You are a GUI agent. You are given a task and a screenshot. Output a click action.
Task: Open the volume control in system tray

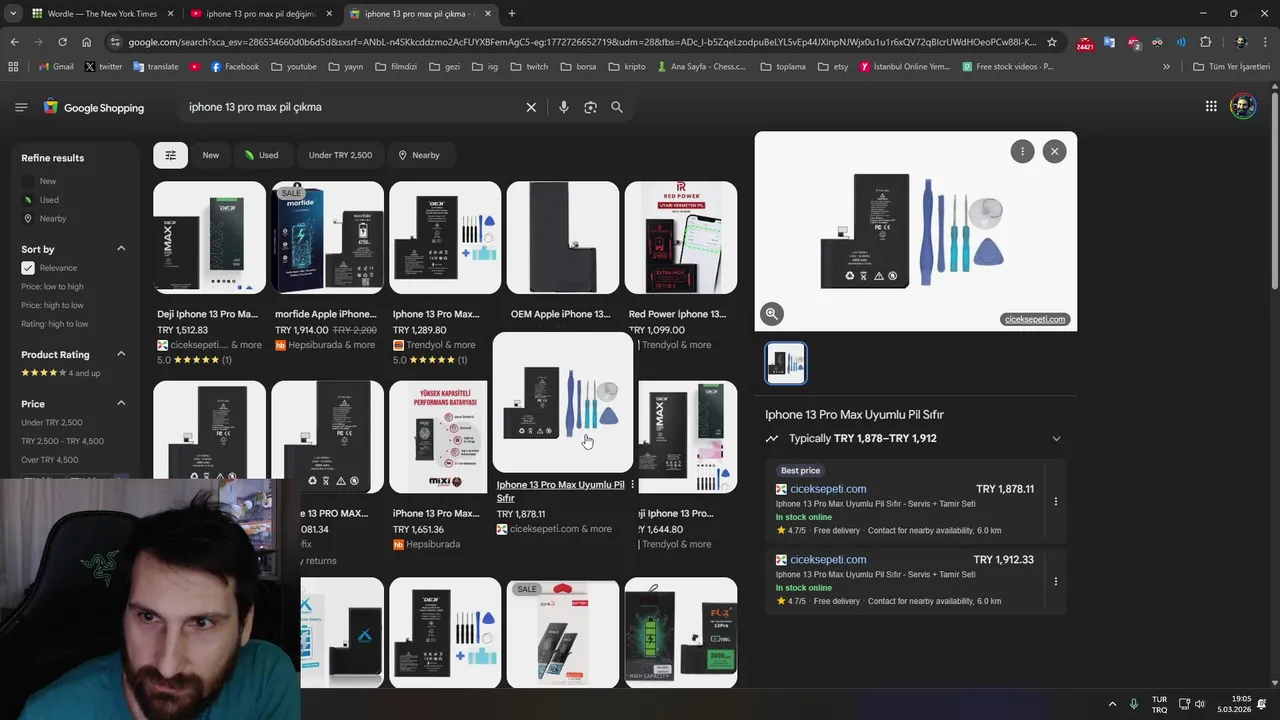(x=1200, y=704)
